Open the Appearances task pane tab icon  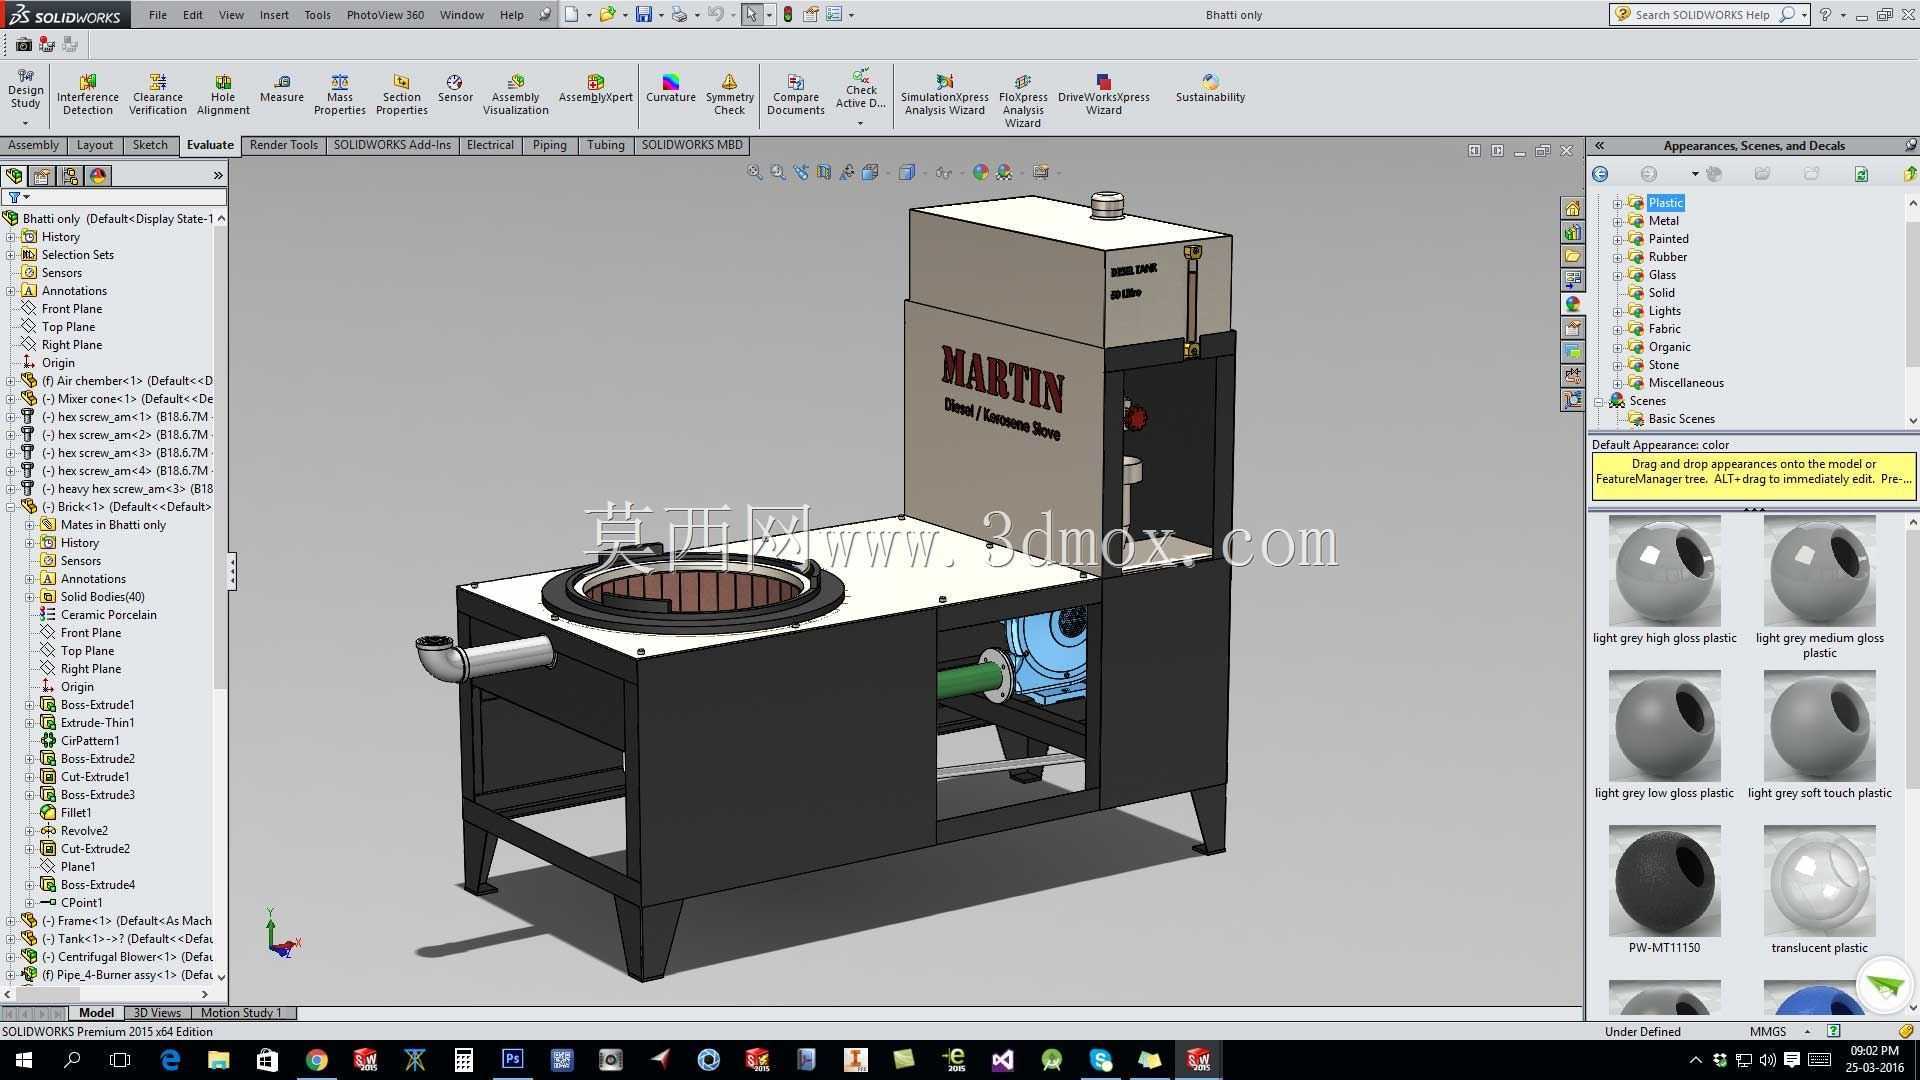tap(1573, 304)
